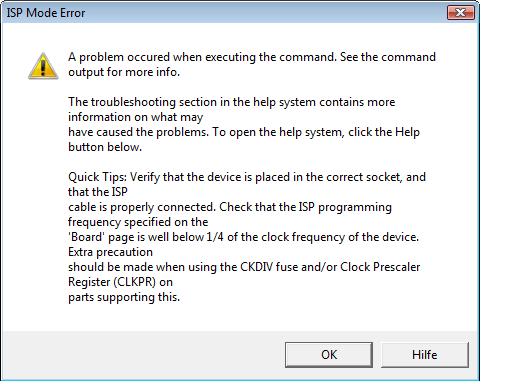Viewport: 512px width, 384px height.
Task: Select the 'troubleshooting section' text line
Action: (x=232, y=102)
